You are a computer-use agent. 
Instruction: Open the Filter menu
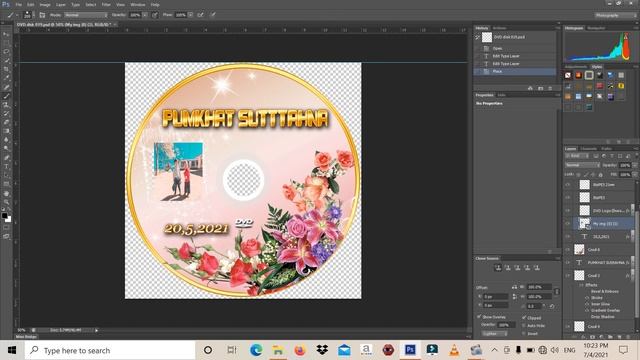click(106, 4)
